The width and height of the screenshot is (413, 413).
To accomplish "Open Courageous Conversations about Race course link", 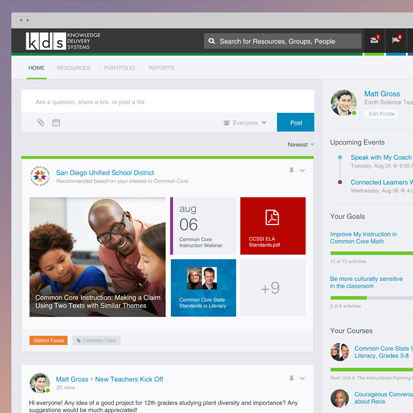I will [383, 398].
